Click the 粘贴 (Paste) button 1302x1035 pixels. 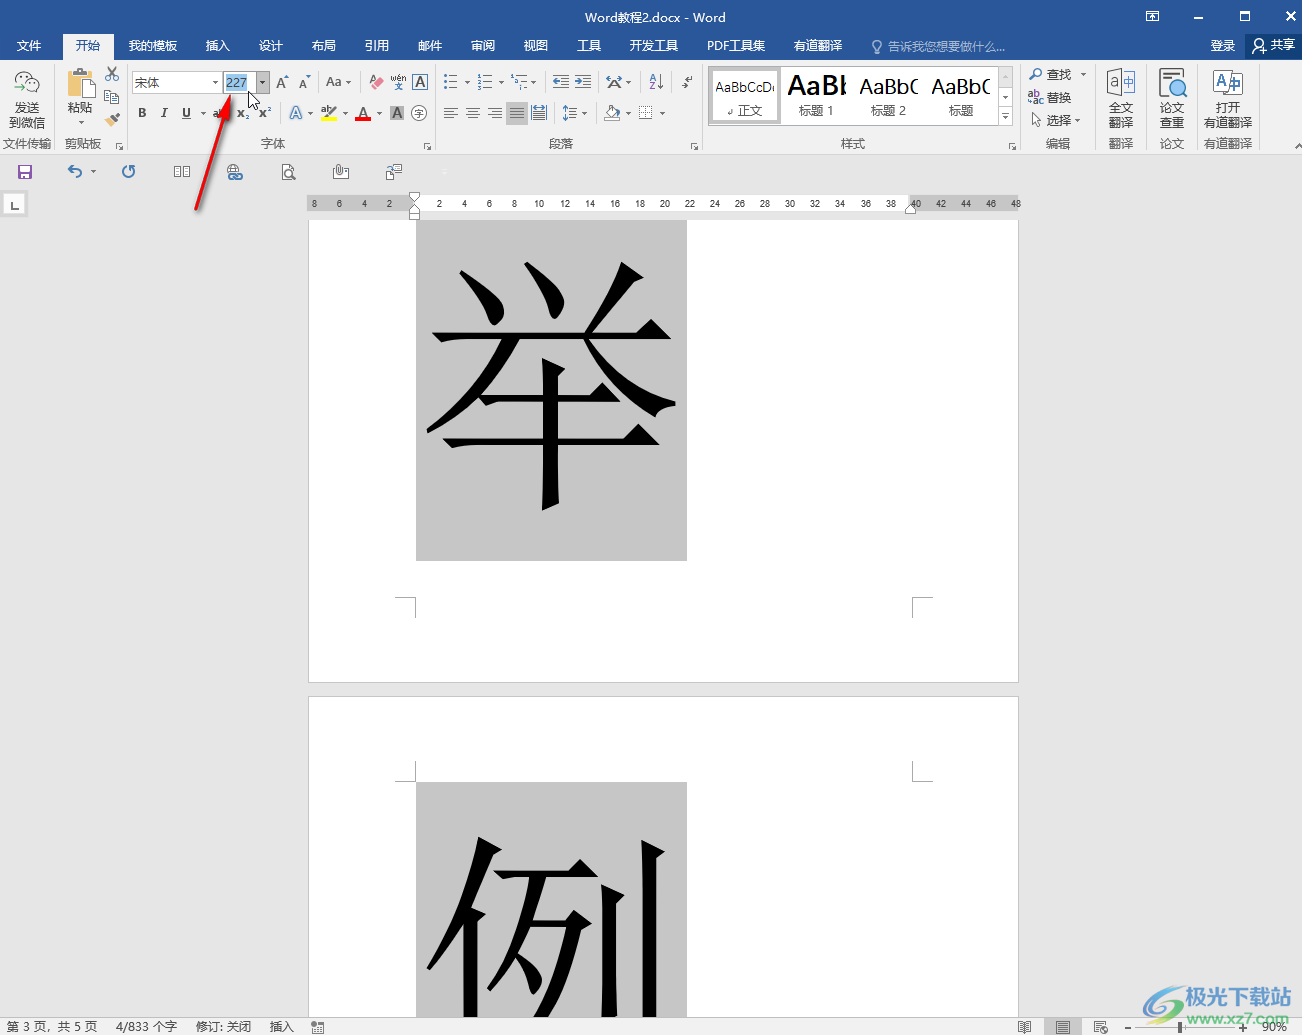click(80, 97)
